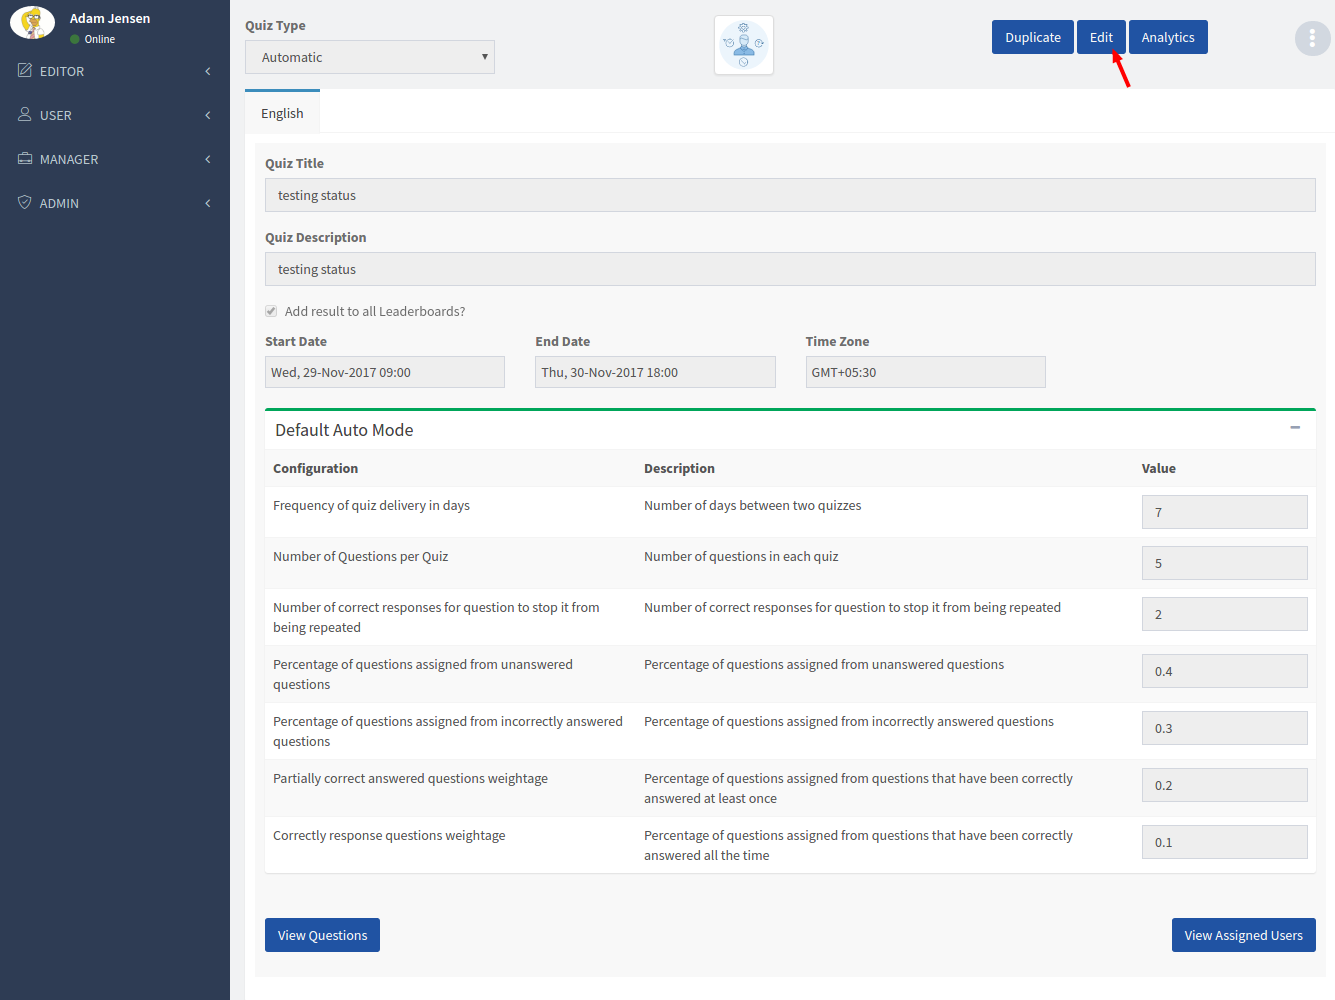Click the Duplicate button
The width and height of the screenshot is (1335, 1000).
click(1032, 37)
